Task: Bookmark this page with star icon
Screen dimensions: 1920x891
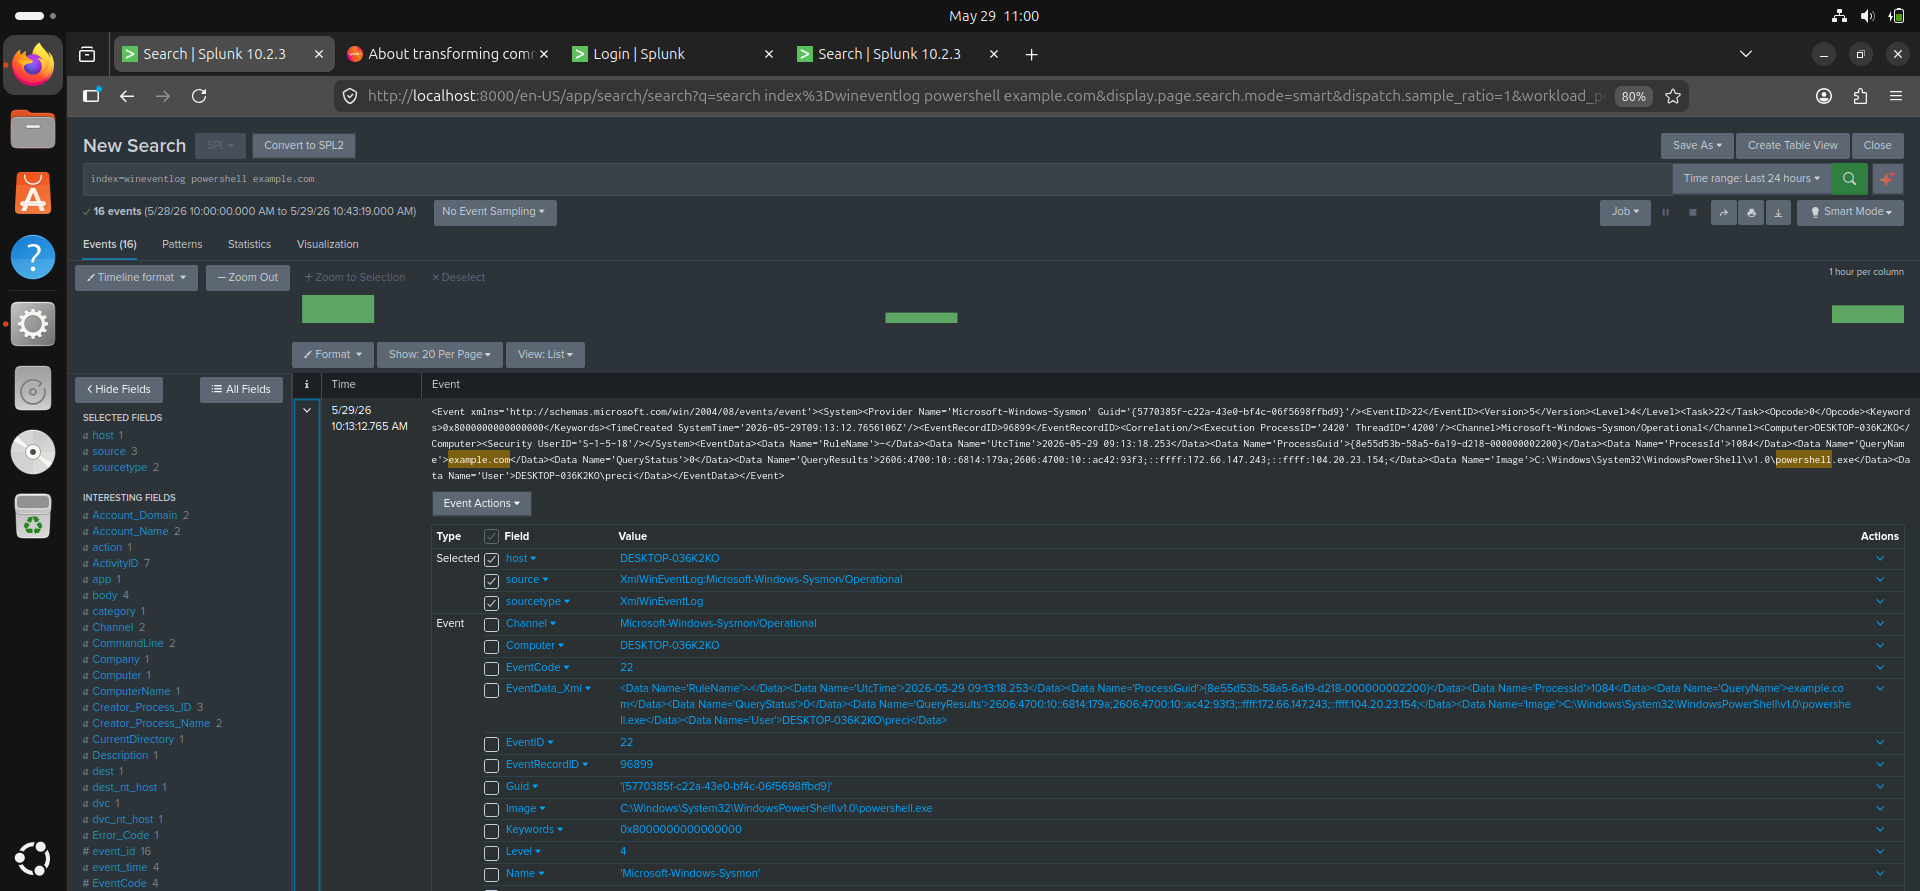Action: [1672, 96]
